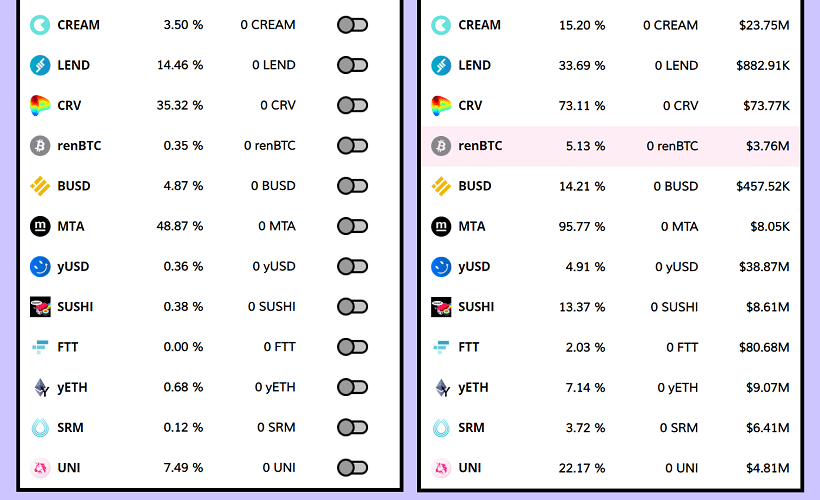Screen dimensions: 820x500
Task: Click the MTA icon in supply list
Action: (40, 226)
